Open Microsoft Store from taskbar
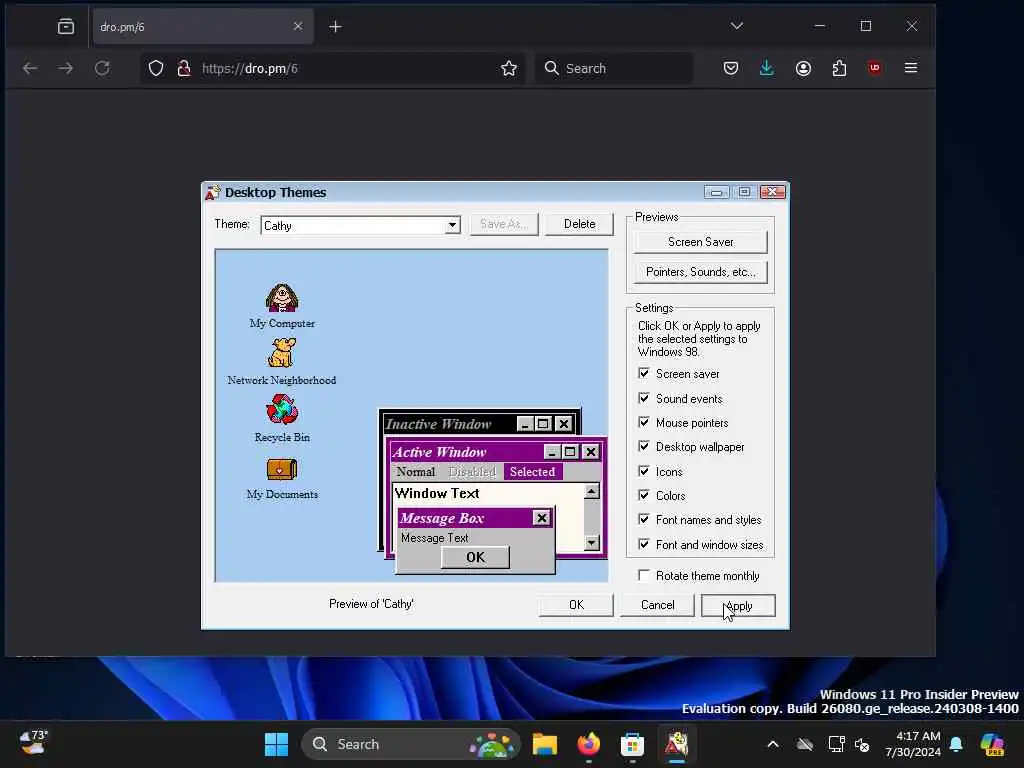The height and width of the screenshot is (768, 1024). point(632,744)
